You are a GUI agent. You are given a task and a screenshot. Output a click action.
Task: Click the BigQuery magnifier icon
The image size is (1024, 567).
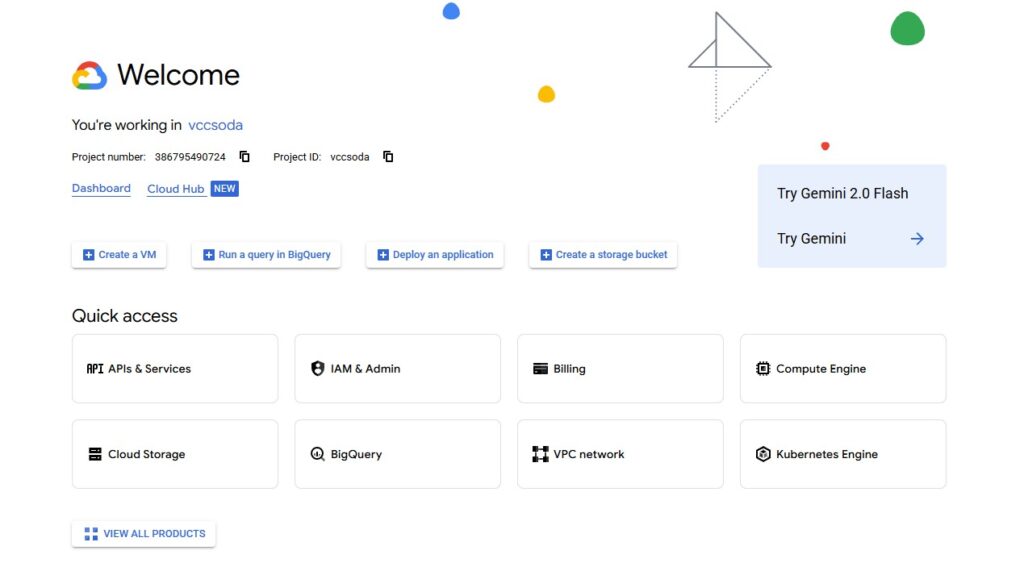pos(318,454)
